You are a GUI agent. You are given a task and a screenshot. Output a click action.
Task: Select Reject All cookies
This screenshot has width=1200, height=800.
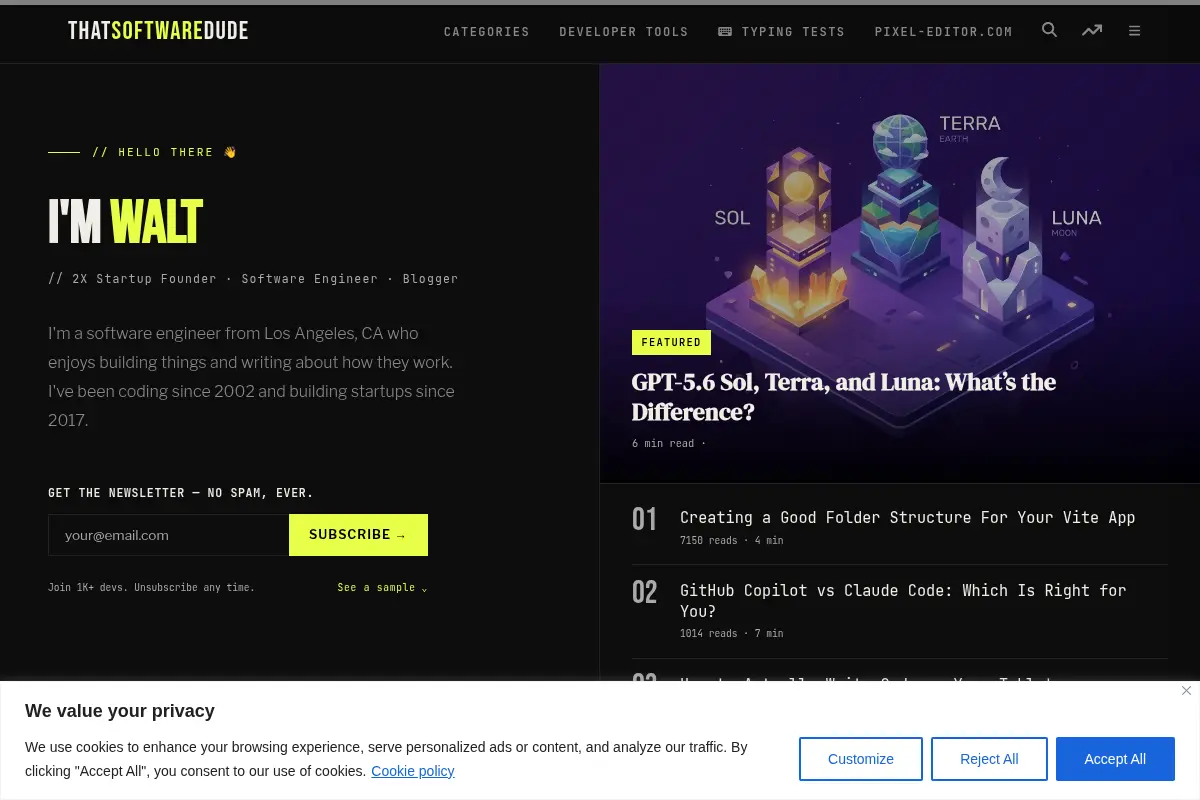point(989,759)
